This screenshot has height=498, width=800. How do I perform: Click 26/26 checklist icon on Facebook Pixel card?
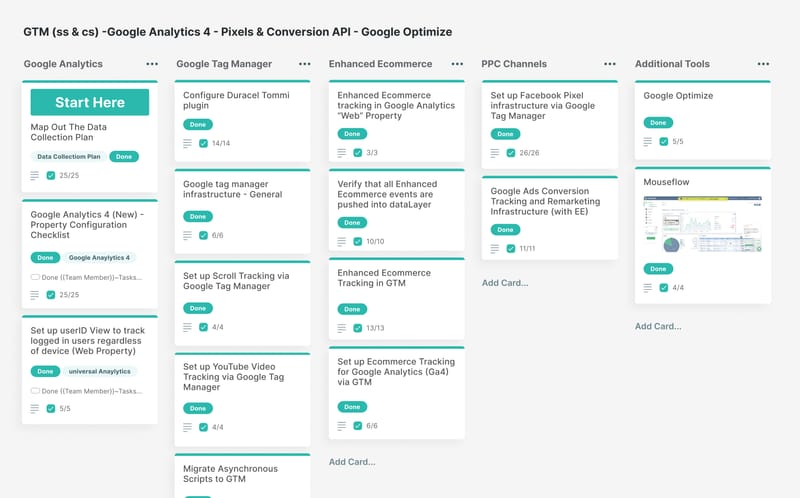(x=511, y=153)
